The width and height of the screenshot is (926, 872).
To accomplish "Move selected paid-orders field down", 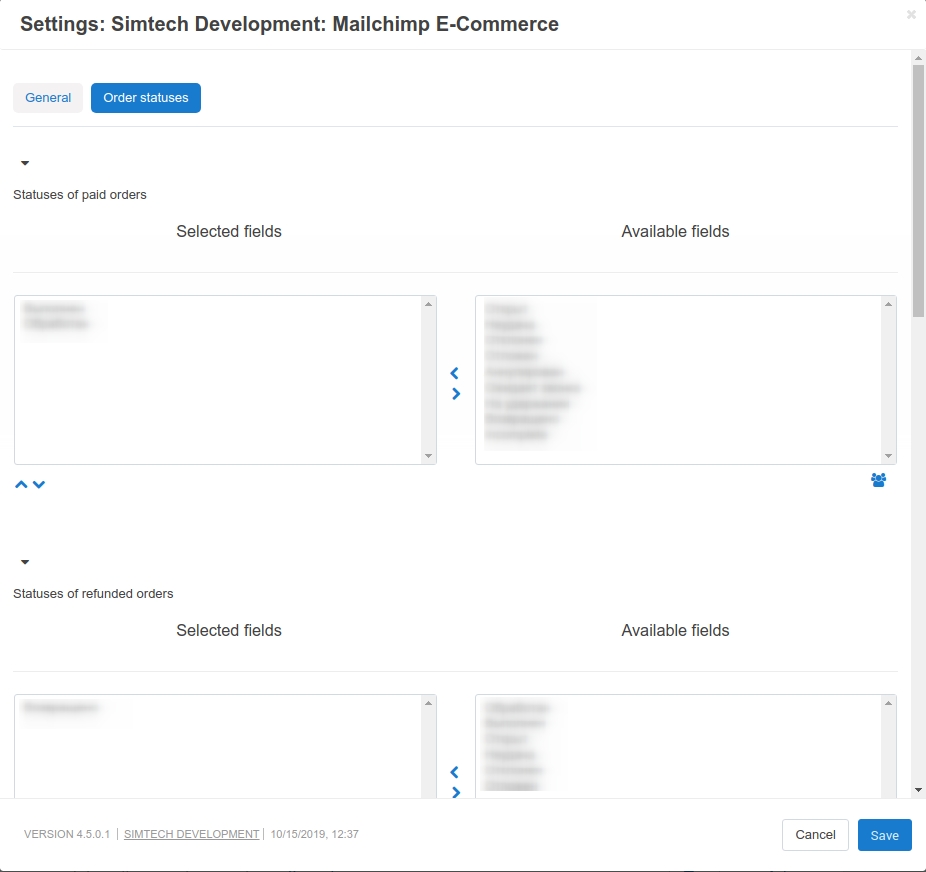I will coord(39,485).
